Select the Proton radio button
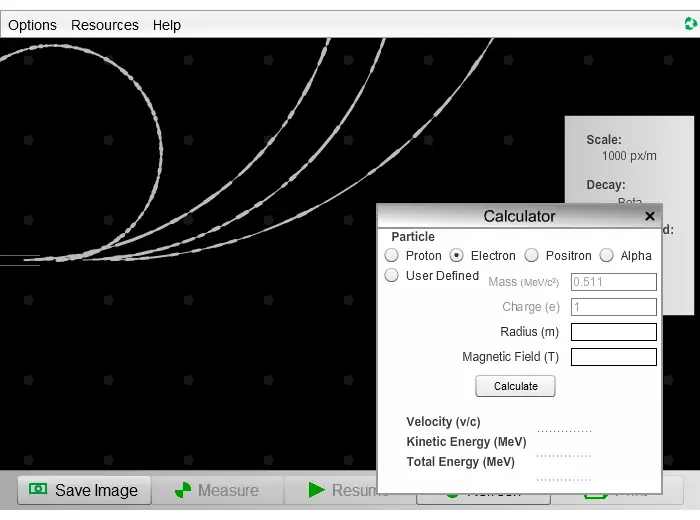Image resolution: width=700 pixels, height=520 pixels. point(392,255)
